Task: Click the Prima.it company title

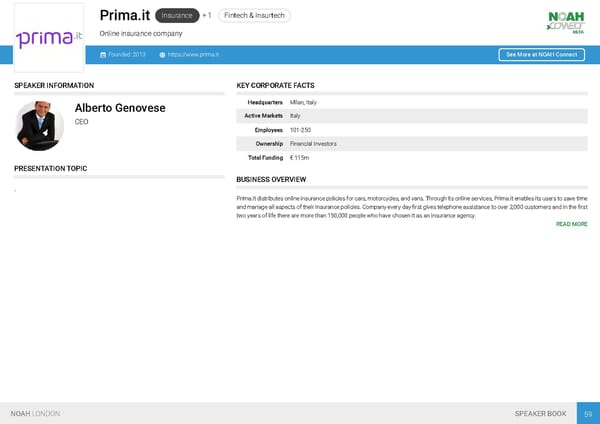Action: tap(124, 15)
